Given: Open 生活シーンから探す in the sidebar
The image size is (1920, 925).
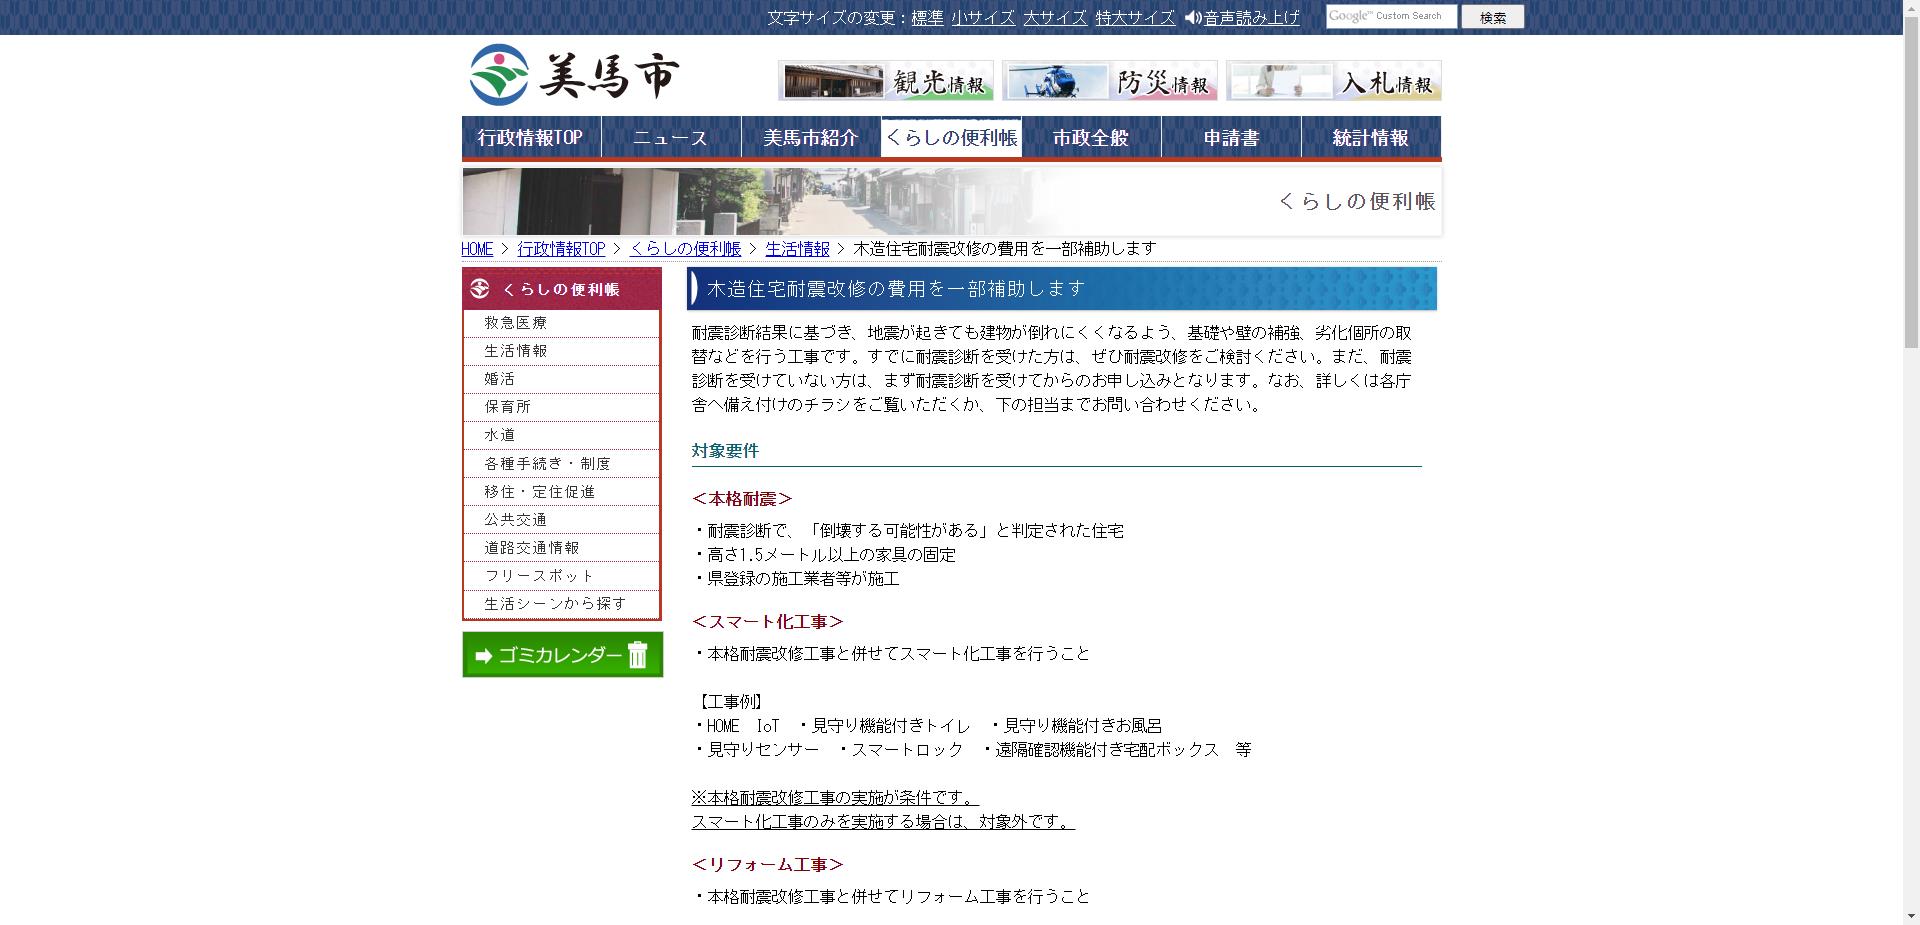Looking at the screenshot, I should [554, 604].
